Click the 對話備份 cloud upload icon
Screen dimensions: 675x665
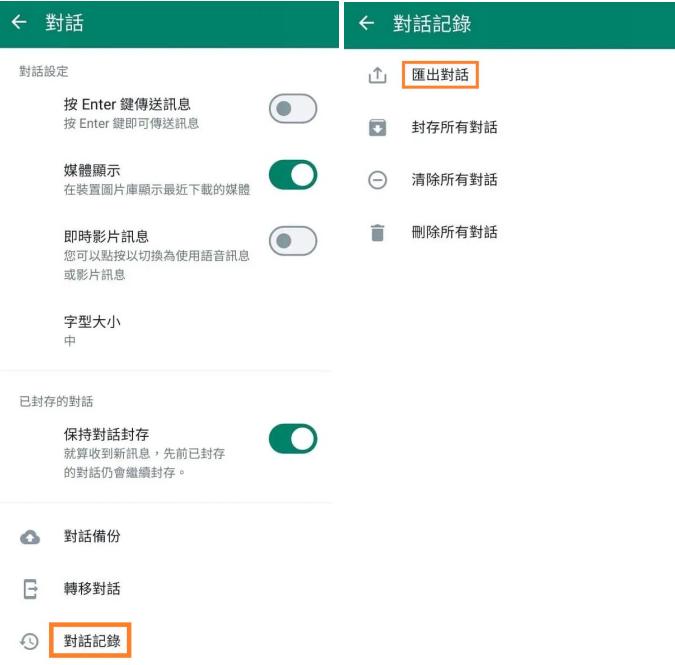tap(30, 537)
